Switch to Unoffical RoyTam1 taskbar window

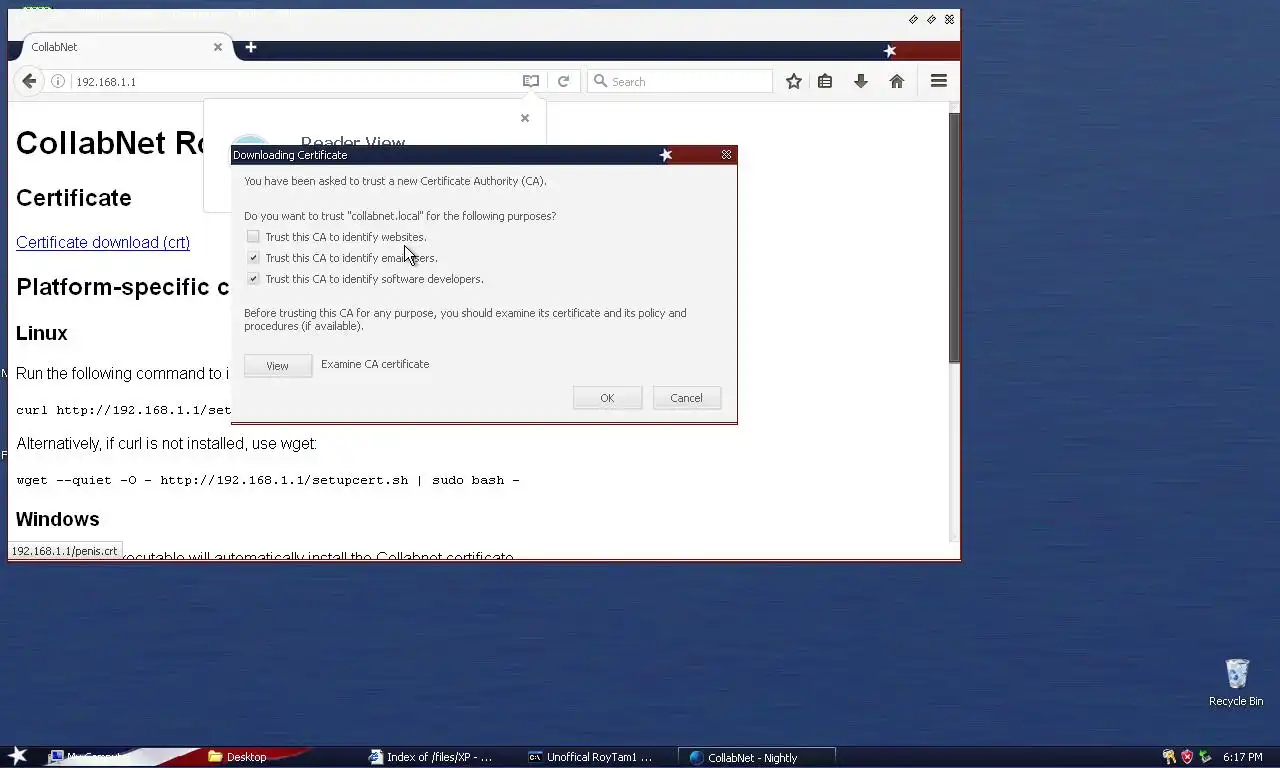click(590, 757)
